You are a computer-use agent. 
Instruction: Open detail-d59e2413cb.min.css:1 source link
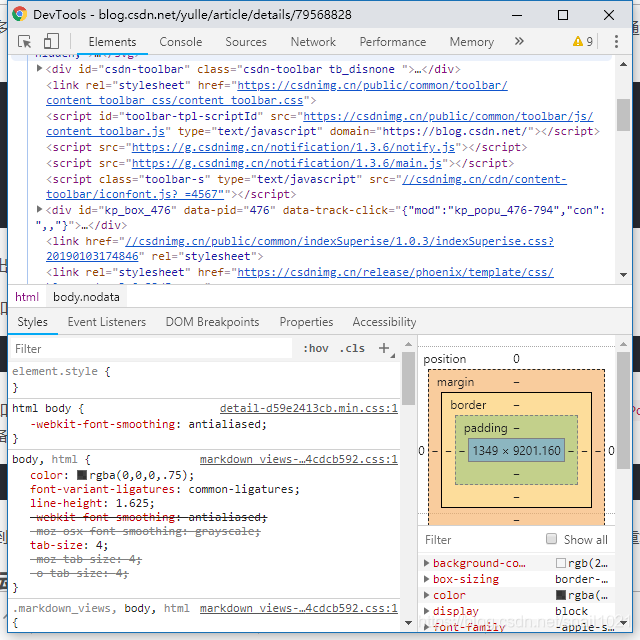pos(309,408)
